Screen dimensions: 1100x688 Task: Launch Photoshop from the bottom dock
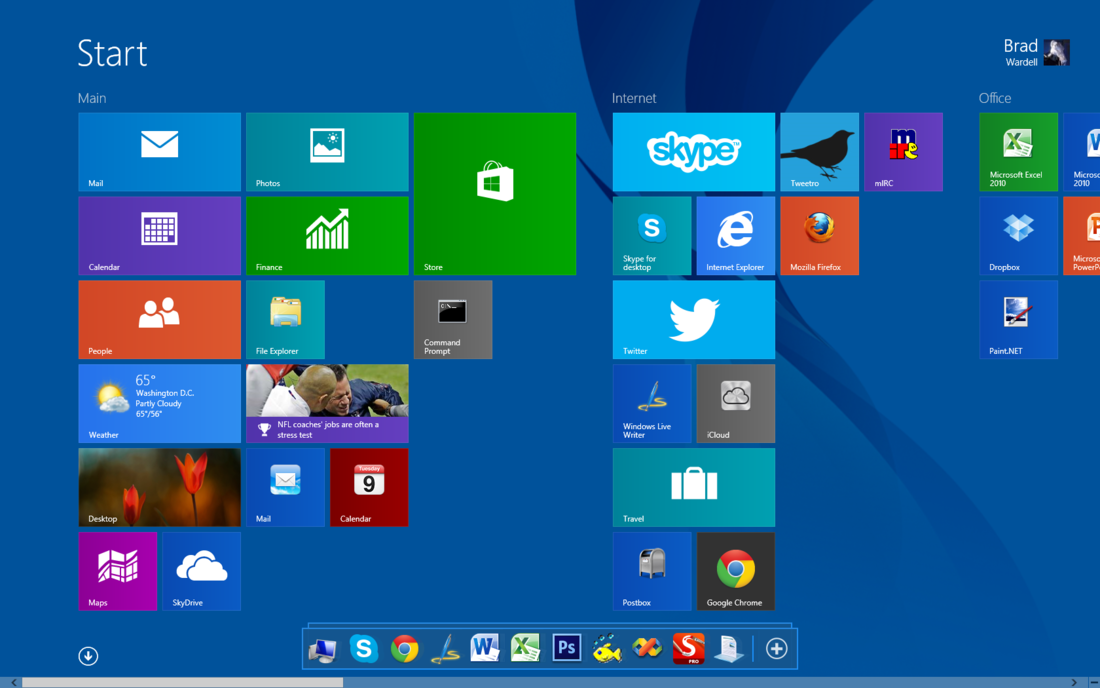click(566, 649)
